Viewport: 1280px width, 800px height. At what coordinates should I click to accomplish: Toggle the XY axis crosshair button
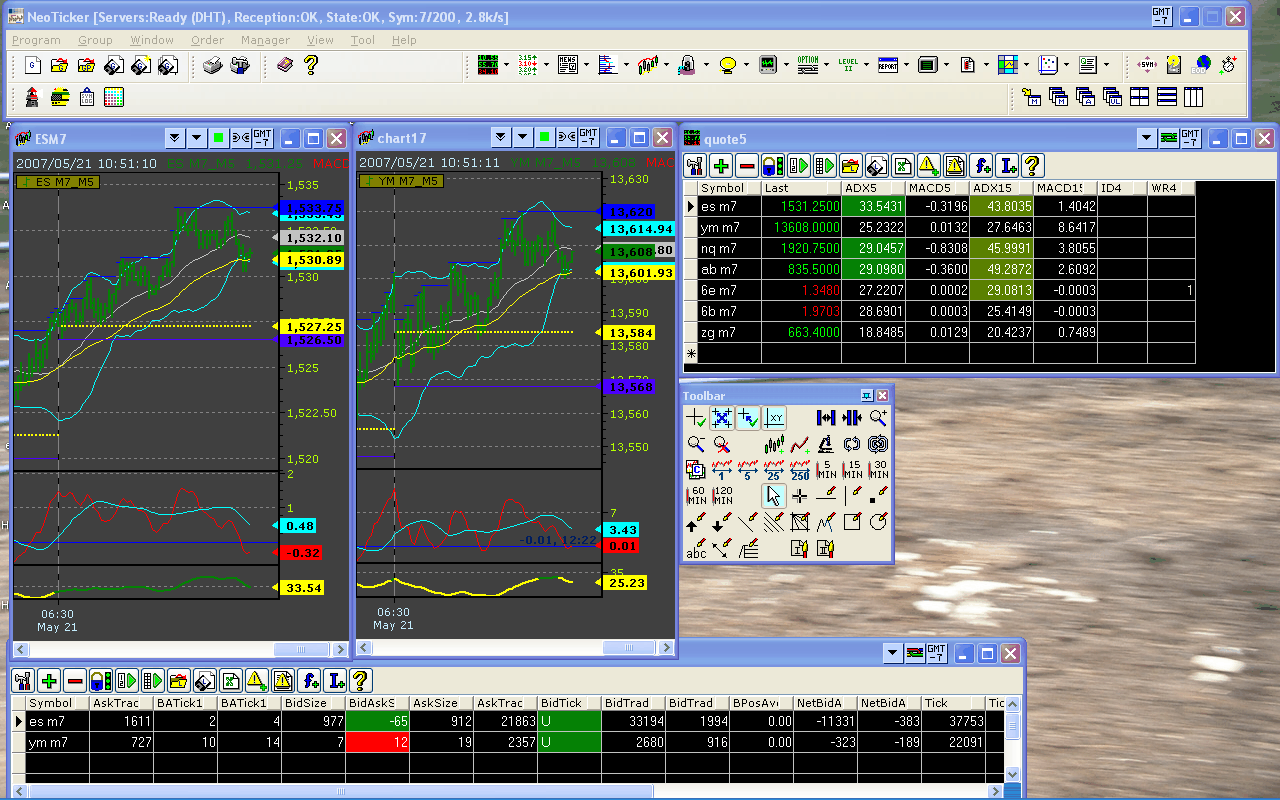tap(774, 418)
